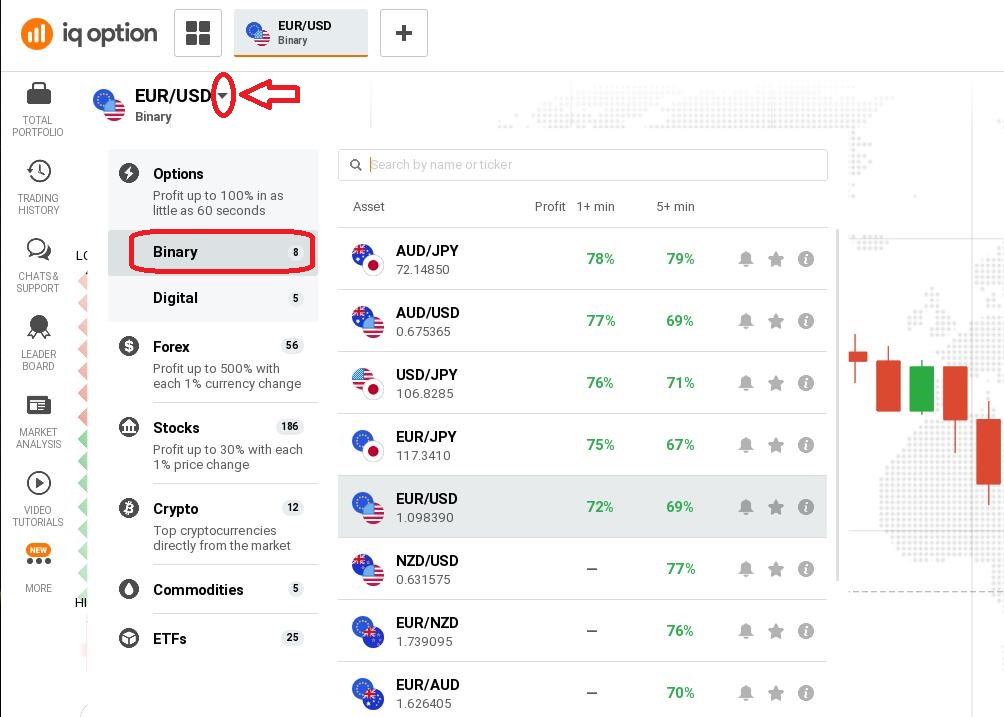
Task: Open Video Tutorials play icon
Action: pyautogui.click(x=38, y=483)
